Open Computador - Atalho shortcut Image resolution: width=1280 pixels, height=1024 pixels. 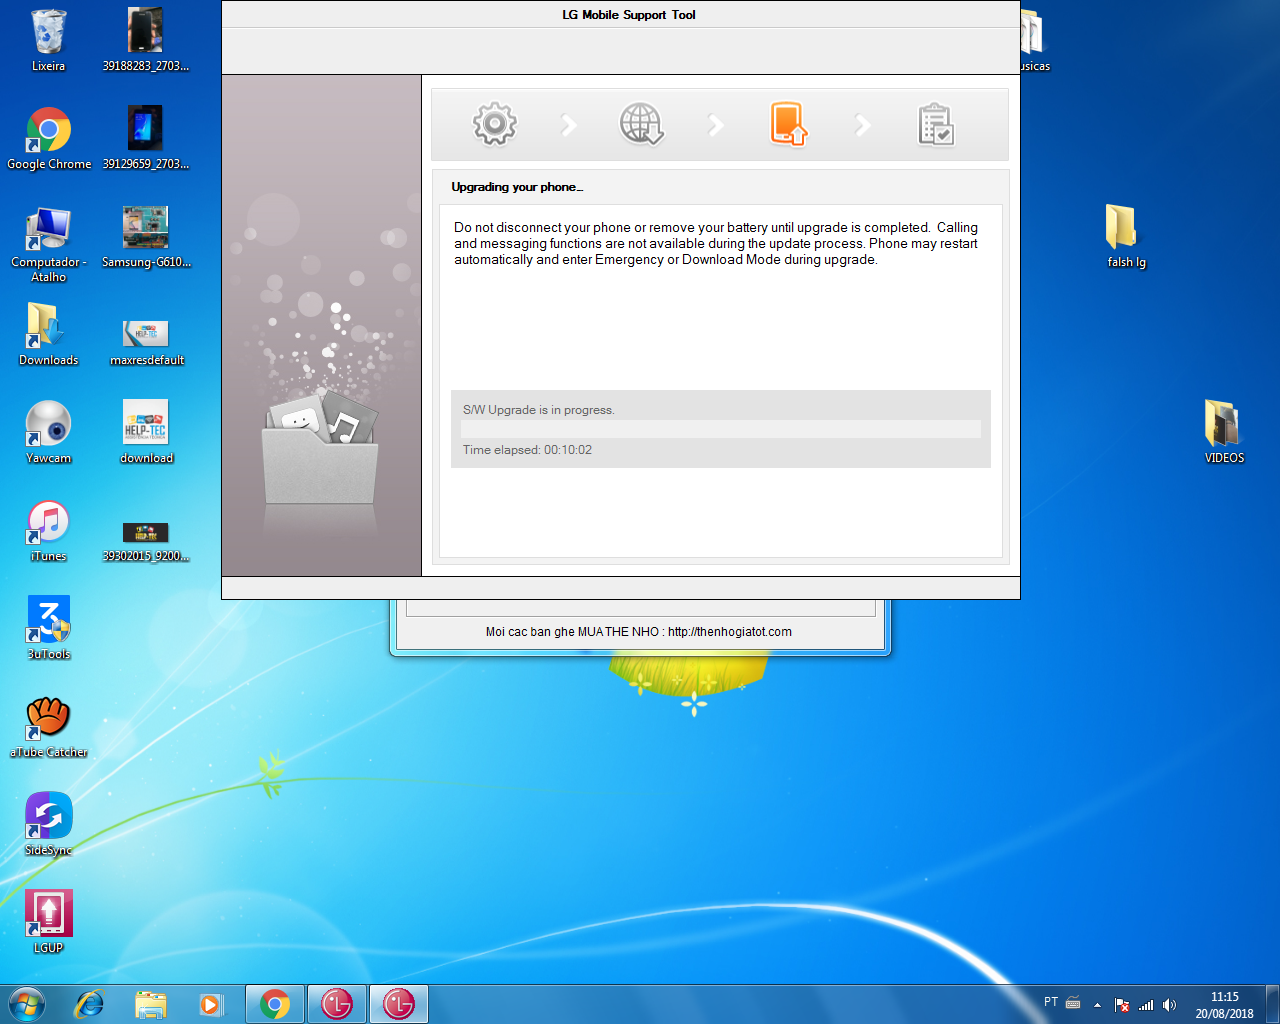[48, 244]
